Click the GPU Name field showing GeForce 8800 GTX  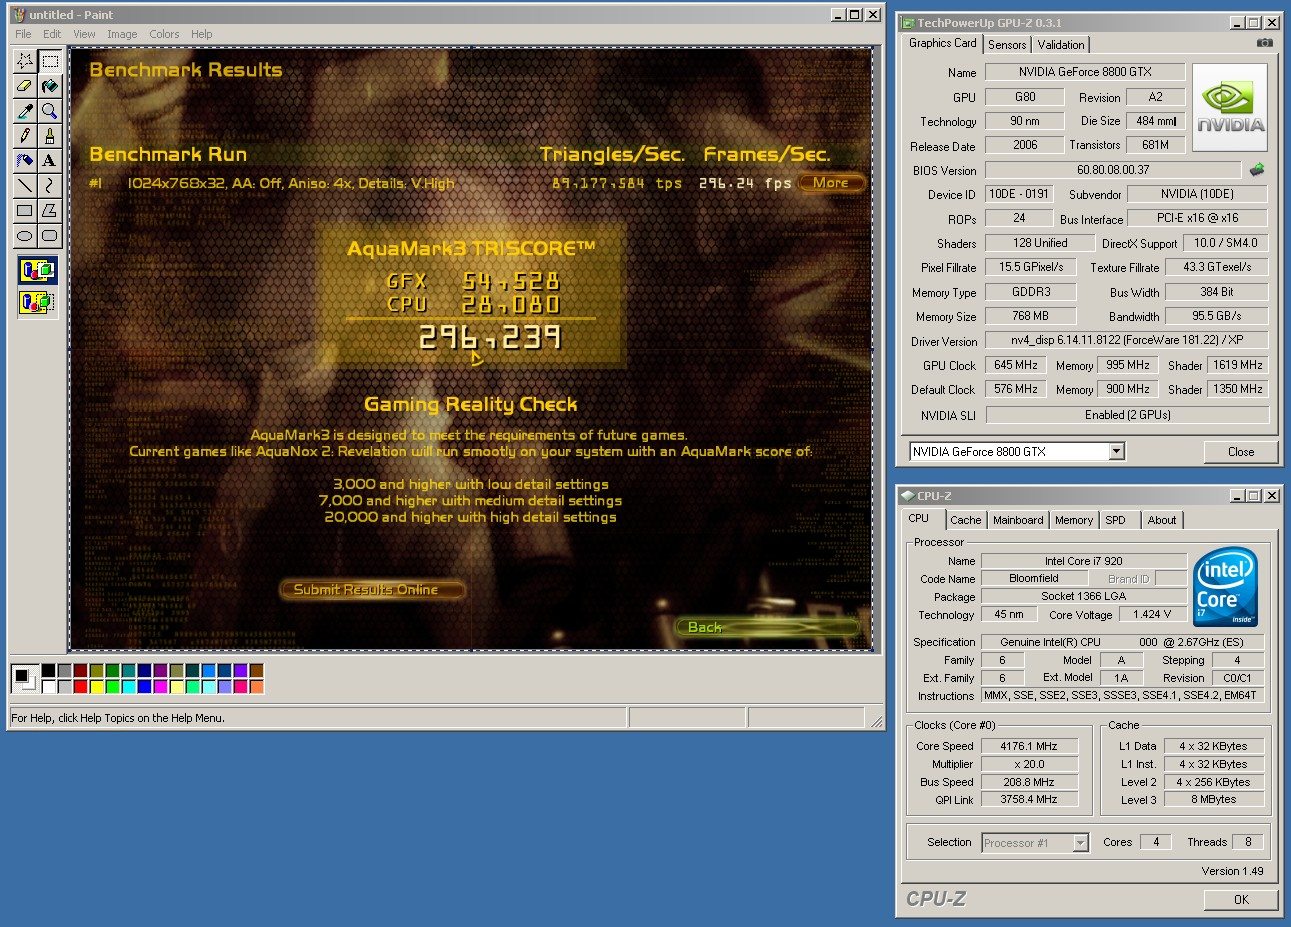tap(1085, 72)
